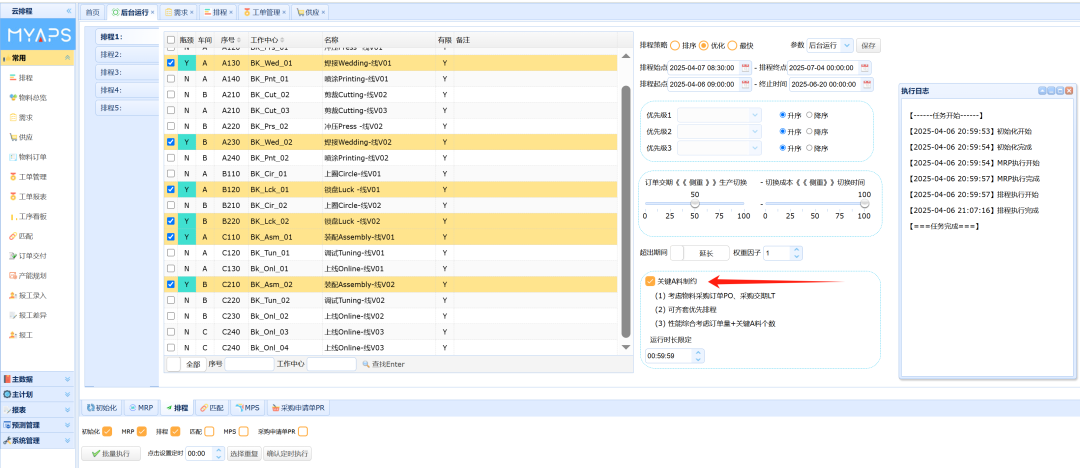Open 物料总览 in the left sidebar

pyautogui.click(x=33, y=97)
